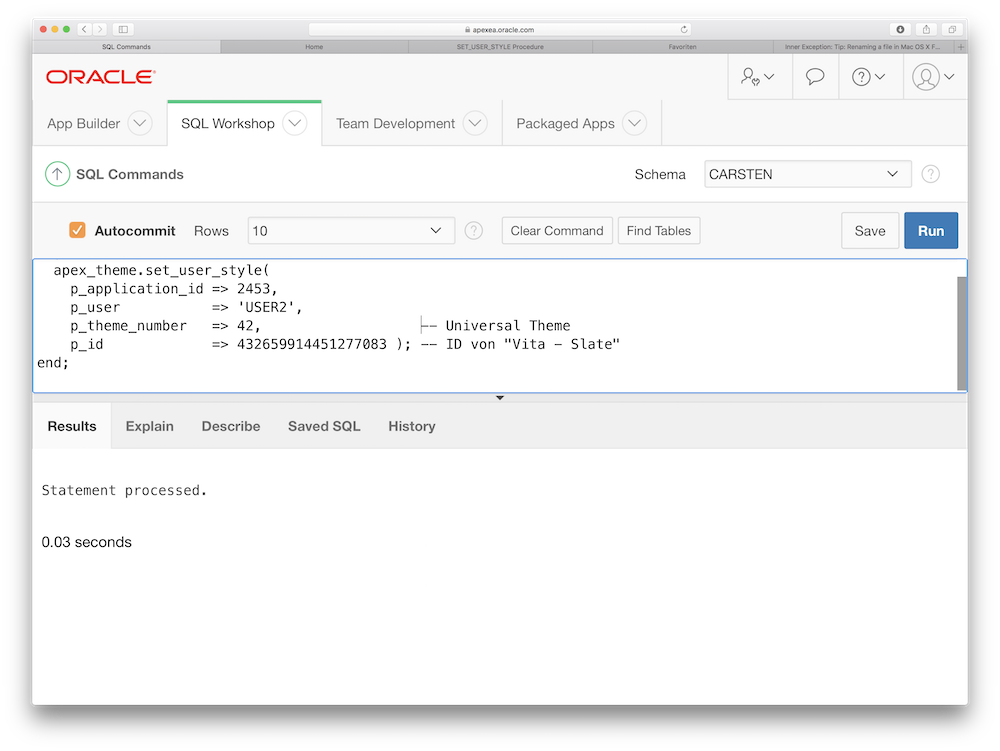Switch to the SET_USER_STYLE Procedure browser tab

(x=500, y=46)
